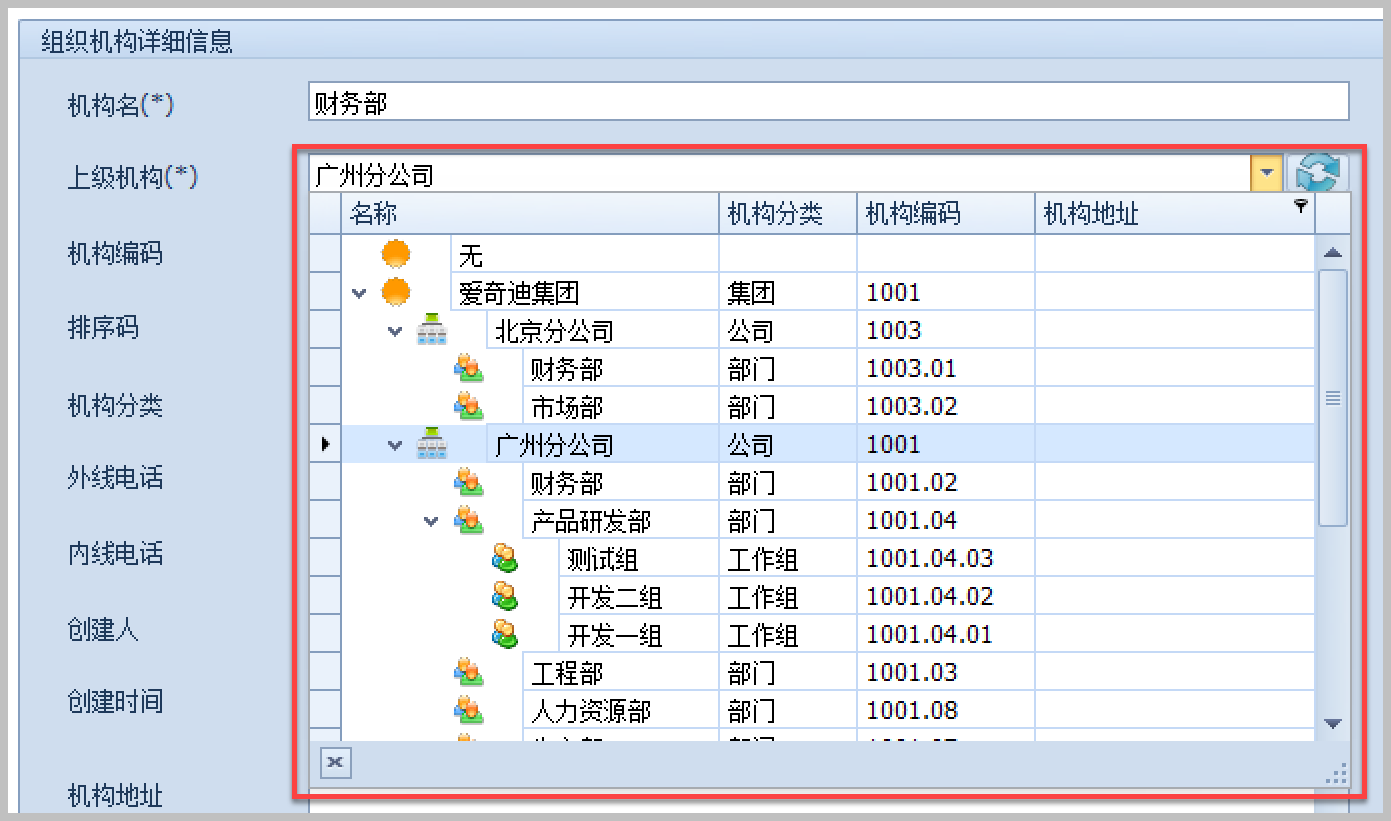The height and width of the screenshot is (821, 1391).
Task: Click the department icon of 人力资源部
Action: click(x=468, y=711)
